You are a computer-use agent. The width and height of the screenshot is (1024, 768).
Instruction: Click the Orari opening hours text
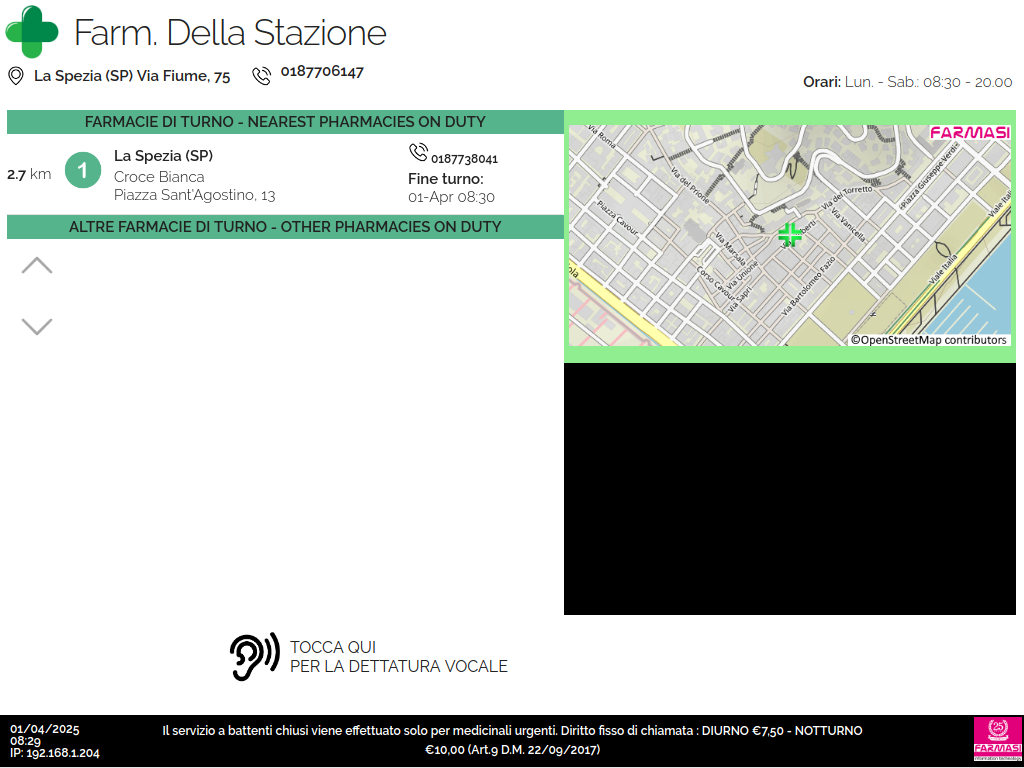(907, 82)
